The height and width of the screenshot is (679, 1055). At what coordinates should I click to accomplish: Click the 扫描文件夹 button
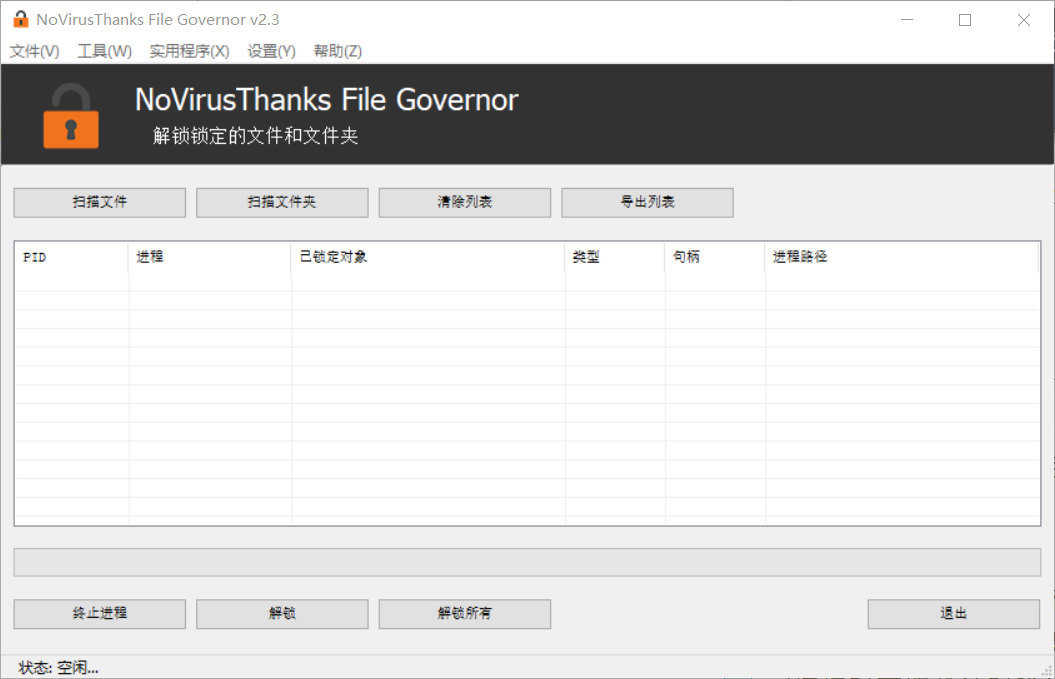coord(282,203)
